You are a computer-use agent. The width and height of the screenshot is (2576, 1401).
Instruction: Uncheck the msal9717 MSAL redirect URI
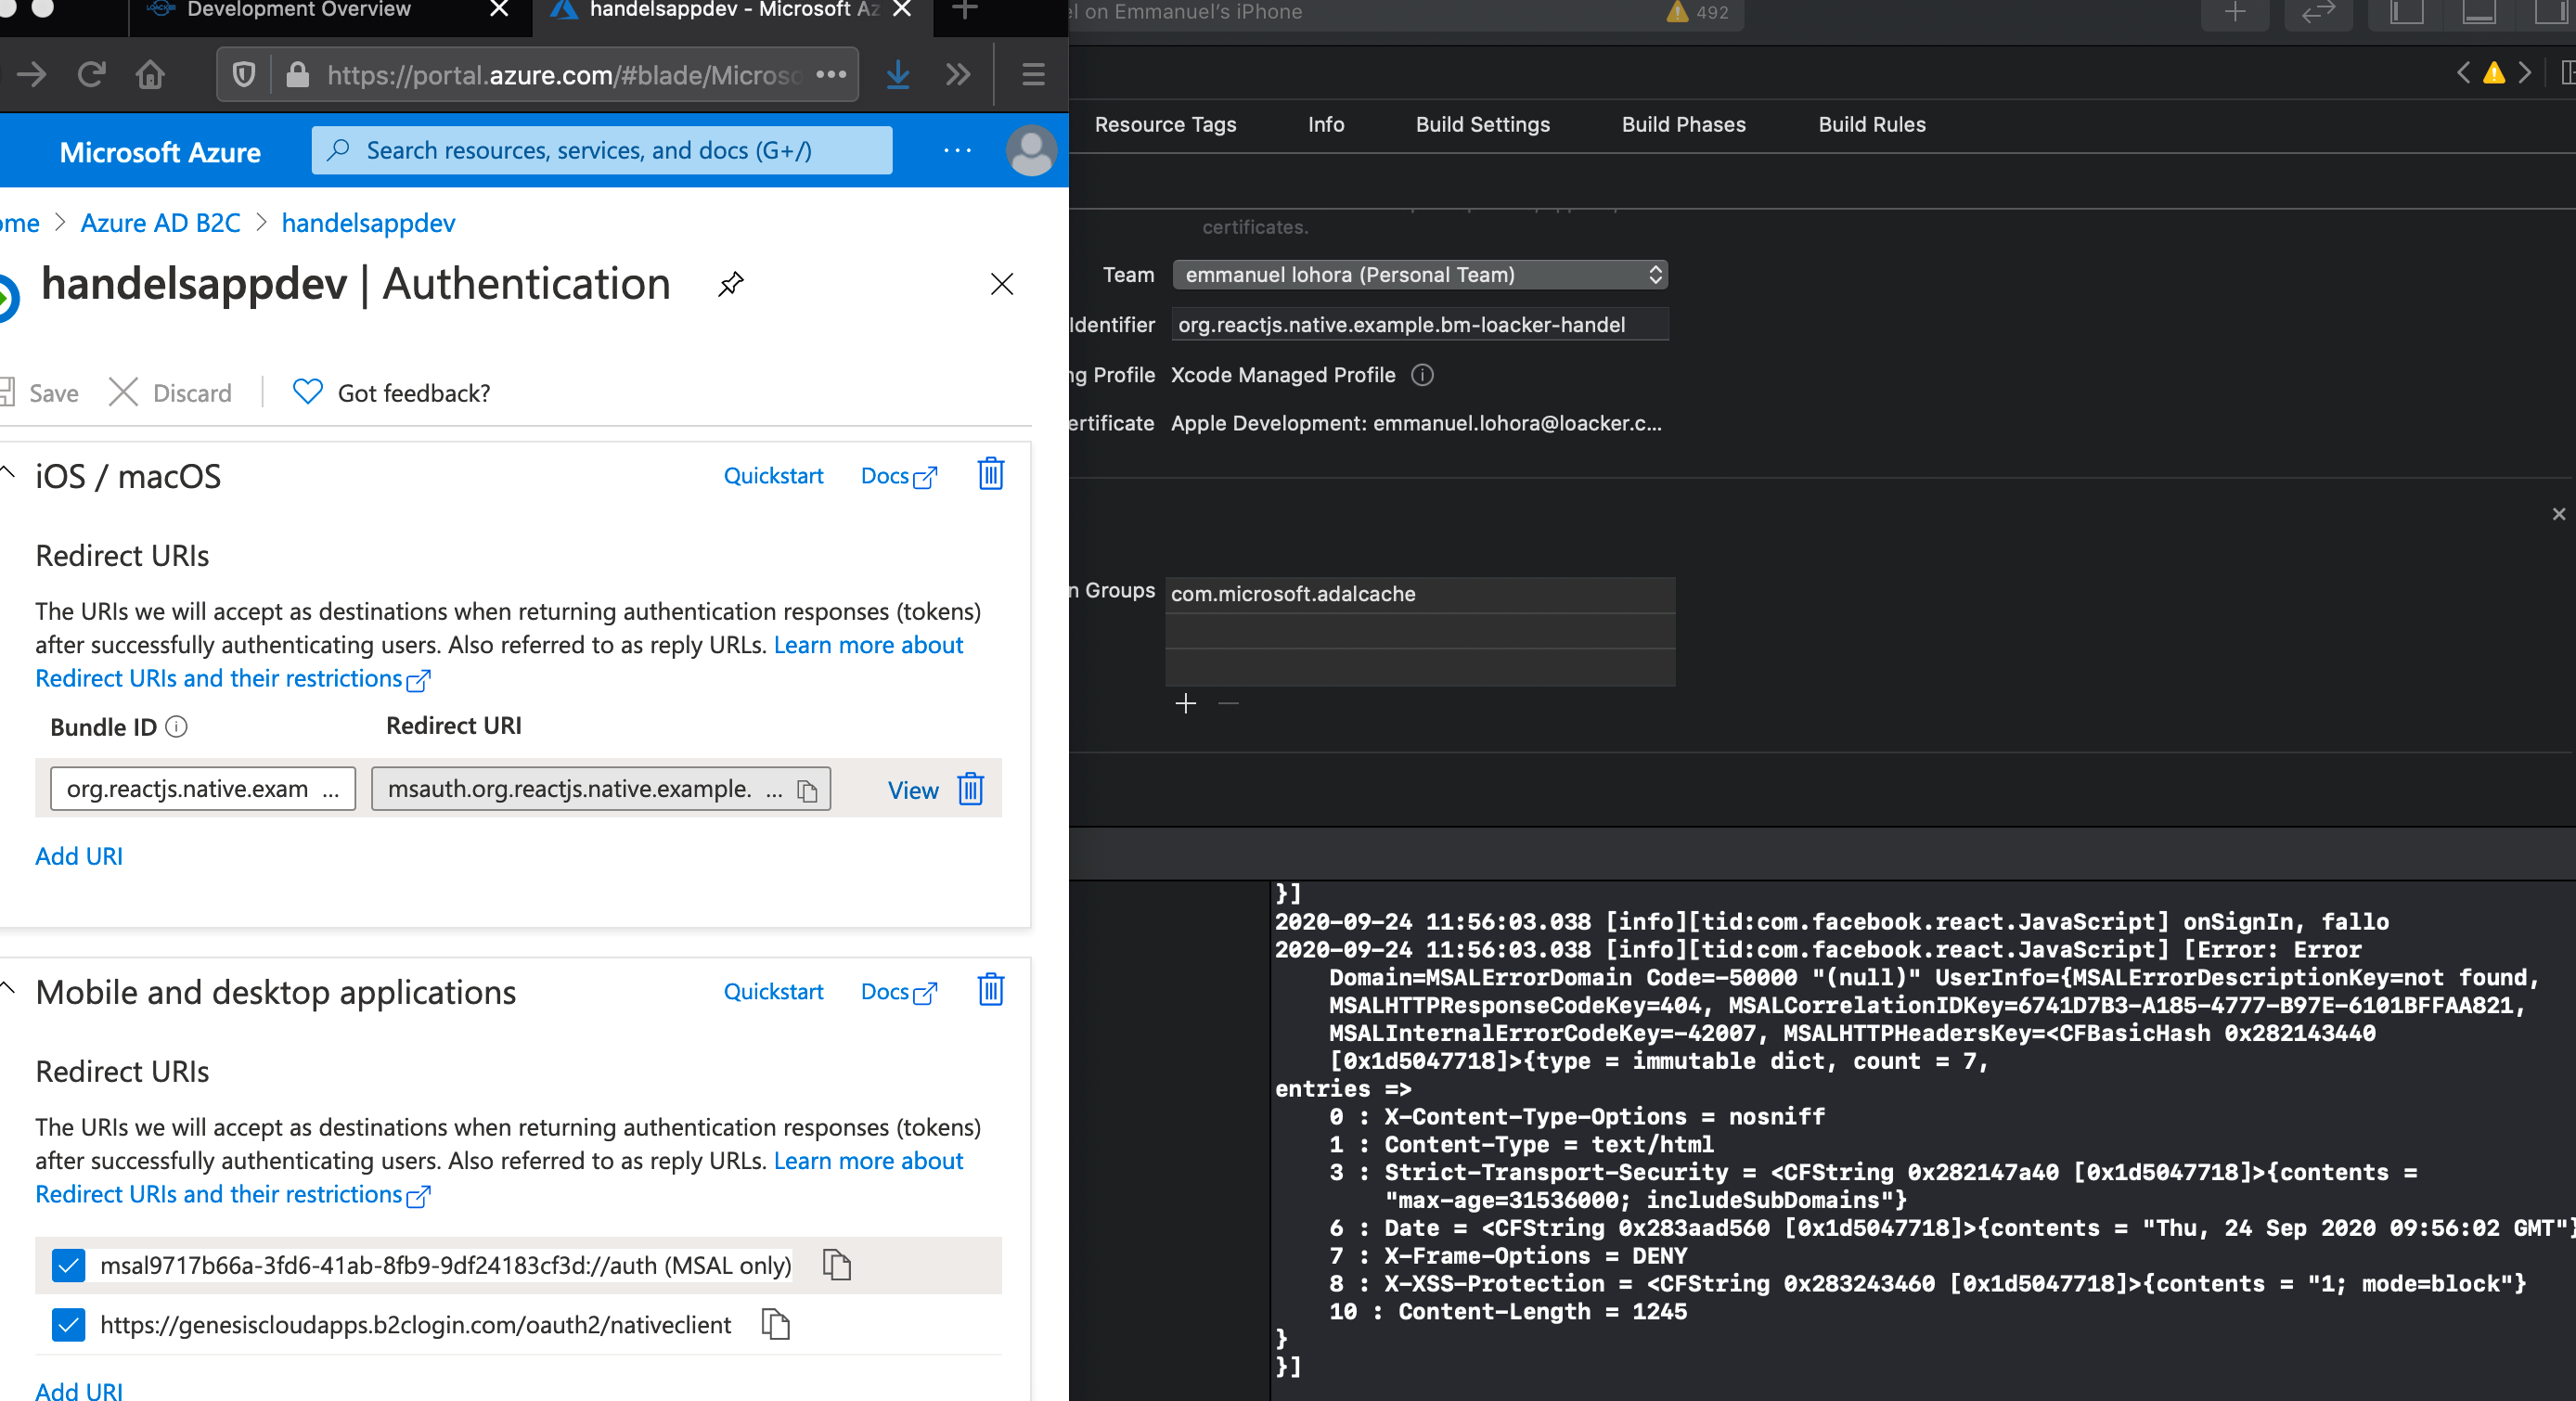click(x=68, y=1266)
